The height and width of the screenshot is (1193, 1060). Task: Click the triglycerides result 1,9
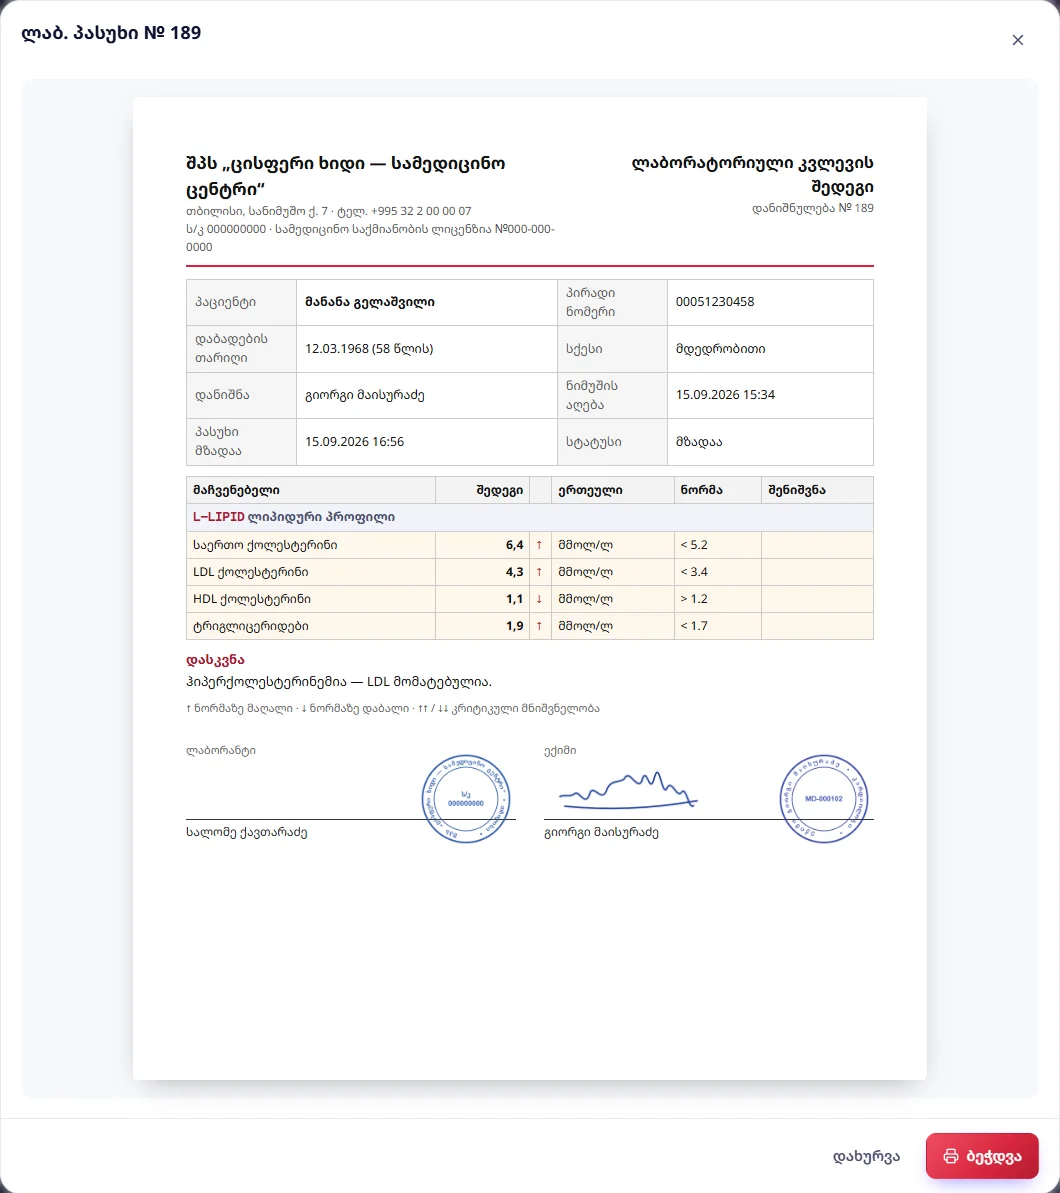[x=514, y=626]
